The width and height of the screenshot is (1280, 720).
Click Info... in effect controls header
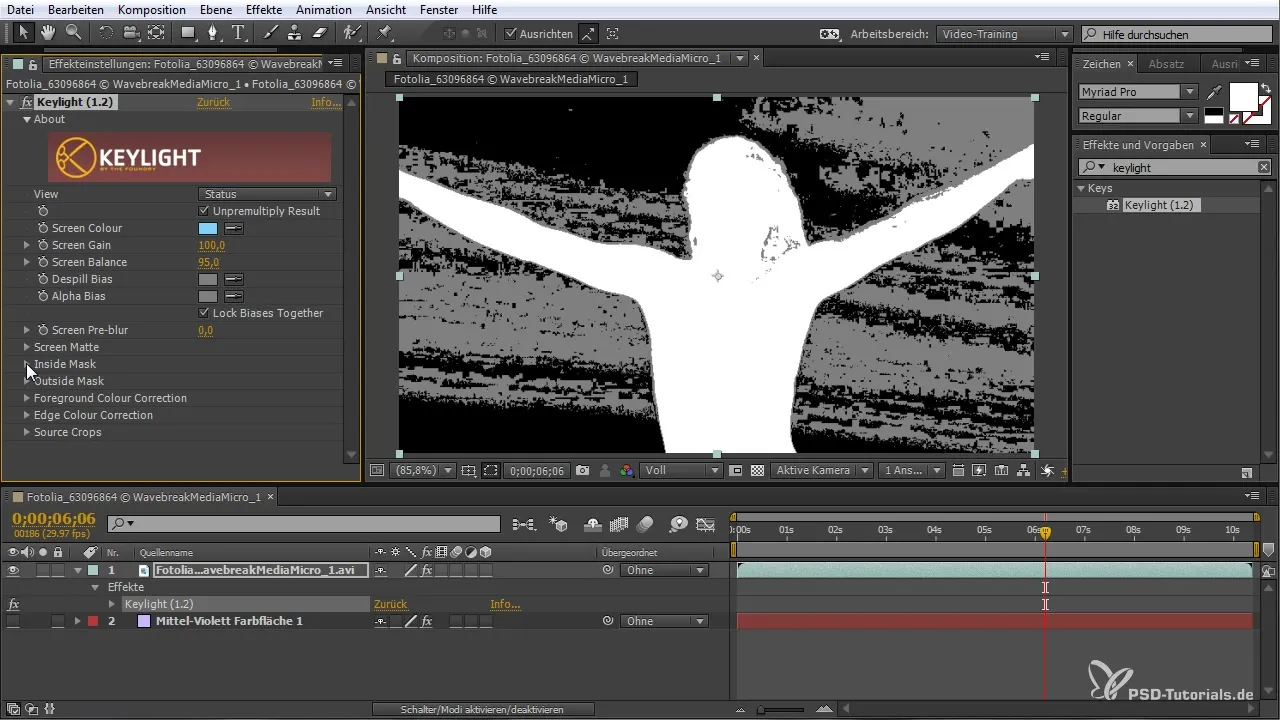click(x=325, y=102)
